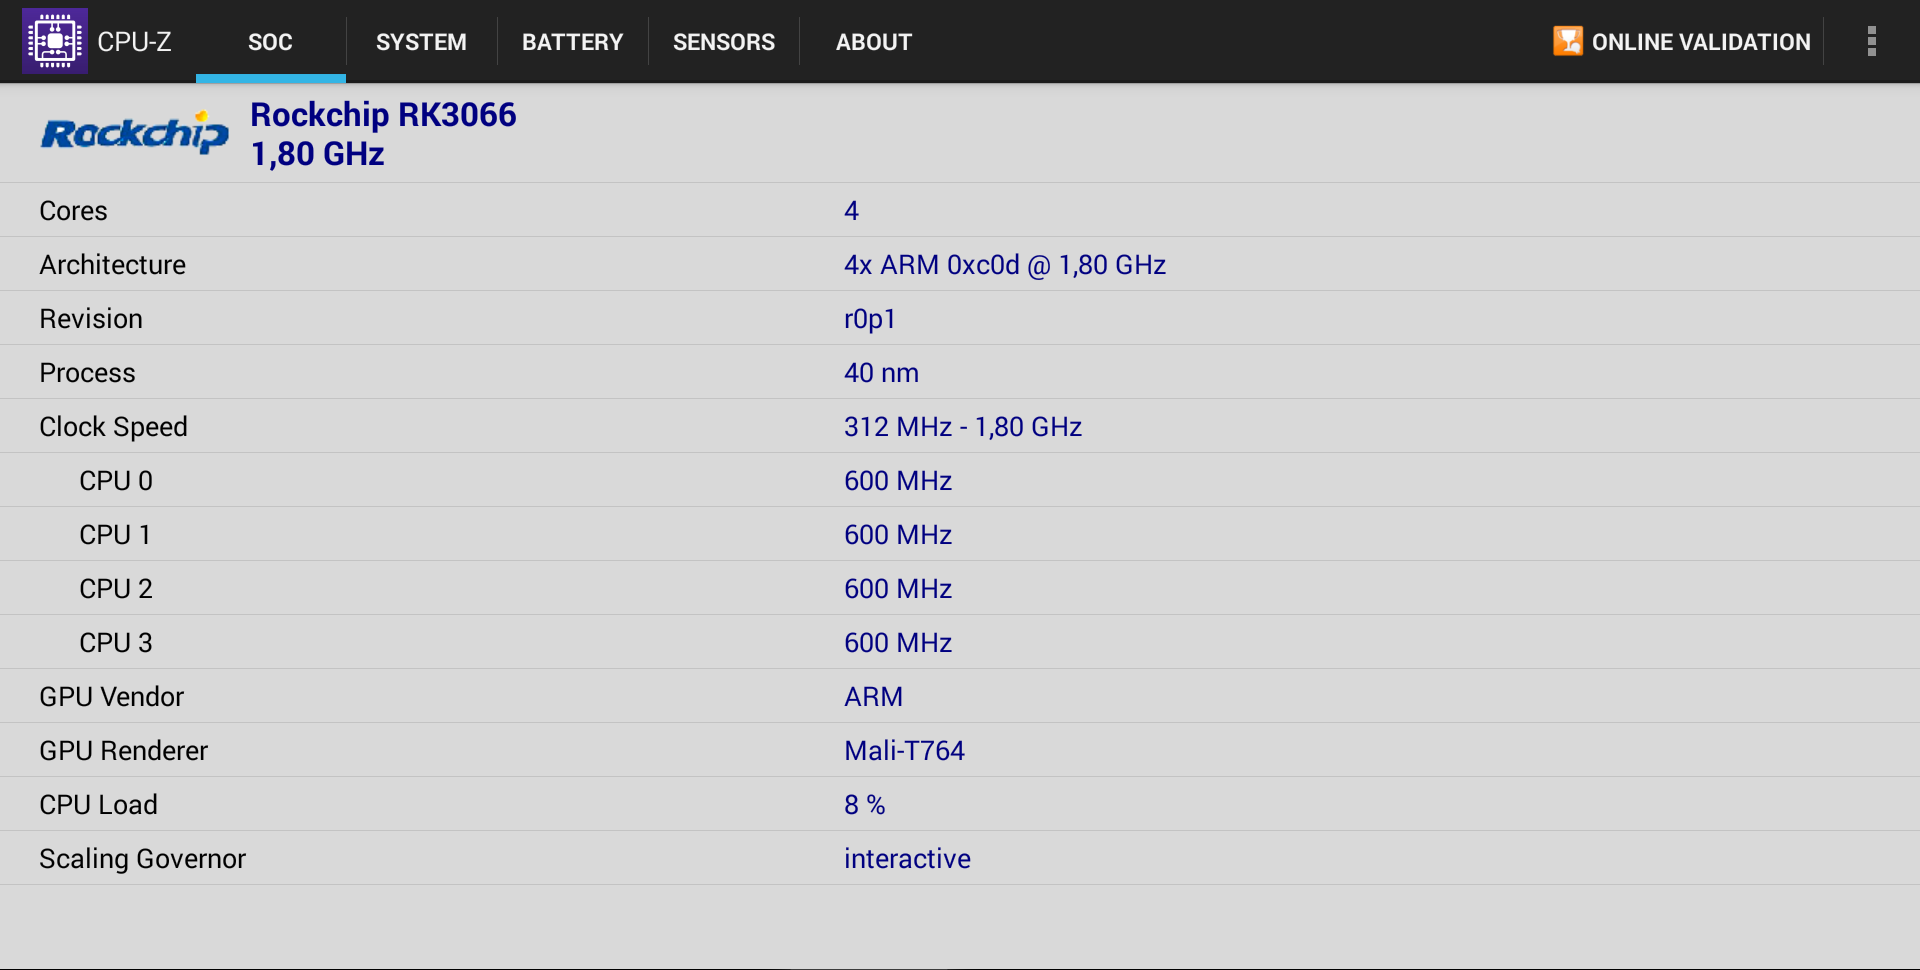Tap the Process 40 nm row
The height and width of the screenshot is (970, 1920).
click(960, 373)
